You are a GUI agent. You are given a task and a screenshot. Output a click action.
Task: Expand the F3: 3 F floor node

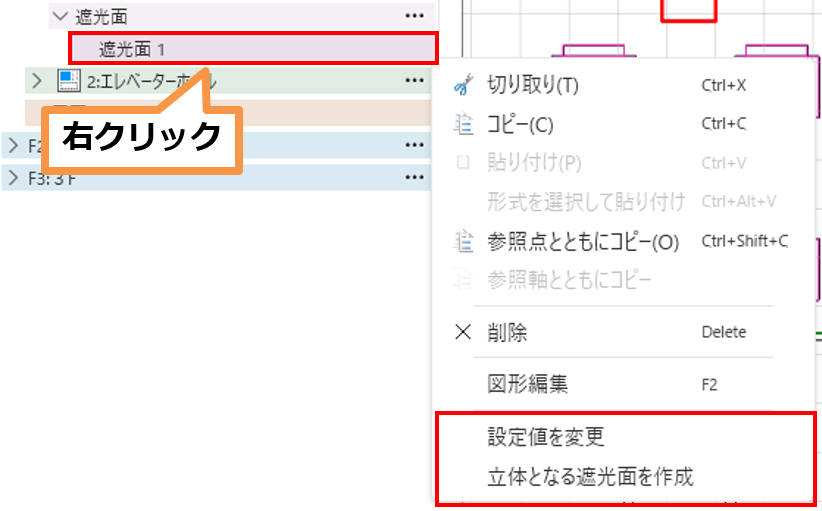[x=13, y=177]
